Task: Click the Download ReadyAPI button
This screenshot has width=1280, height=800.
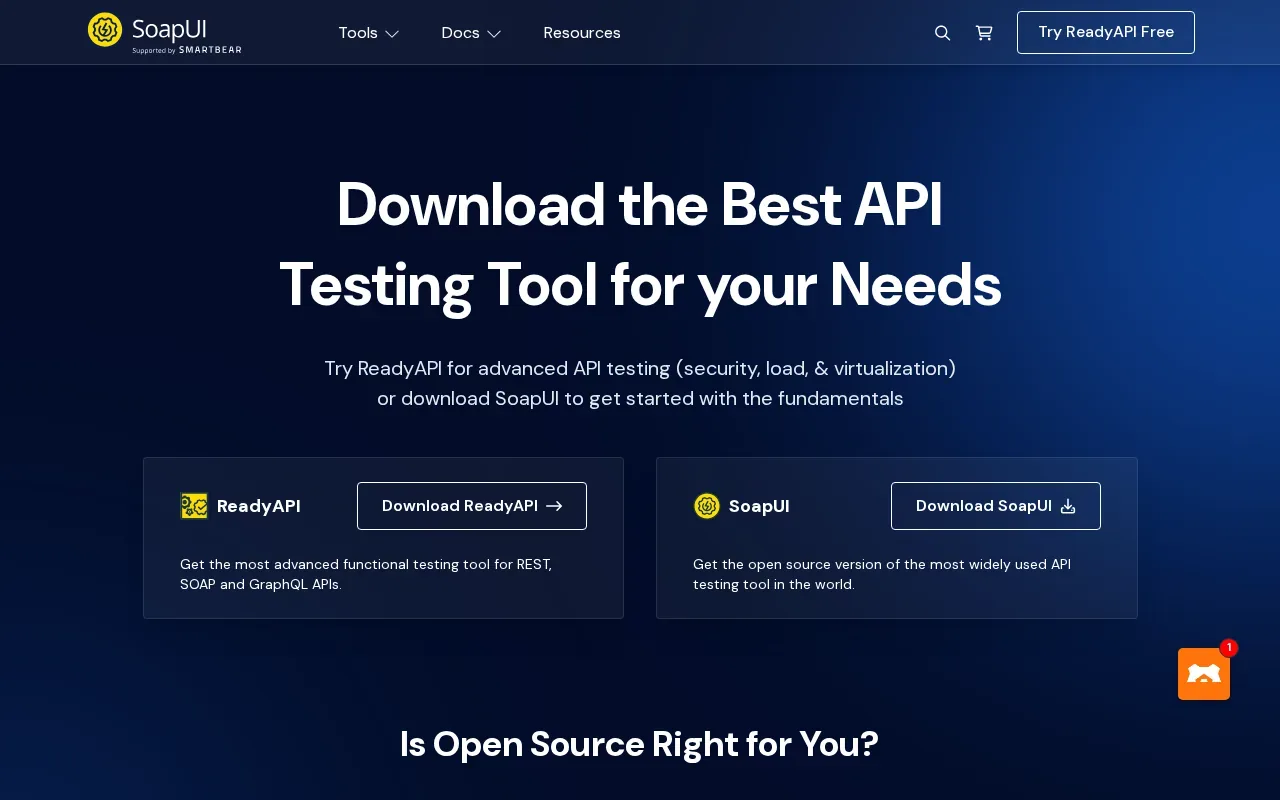Action: point(472,506)
